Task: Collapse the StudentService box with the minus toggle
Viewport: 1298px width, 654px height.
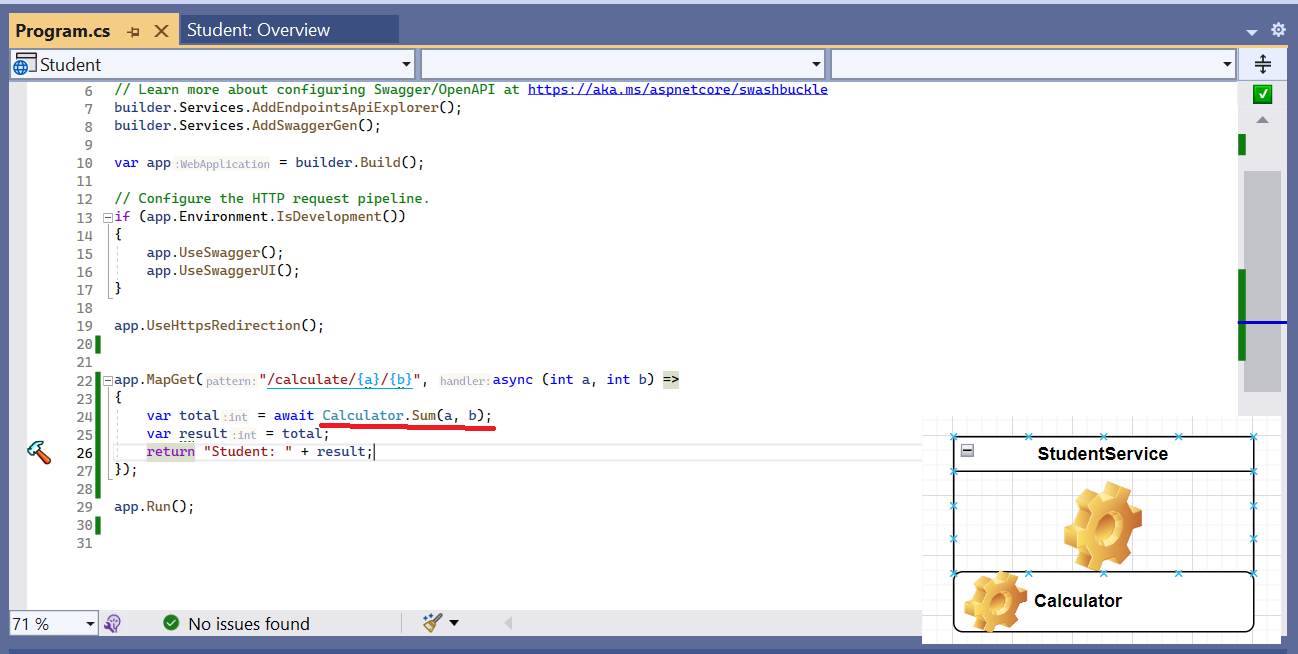Action: 967,452
